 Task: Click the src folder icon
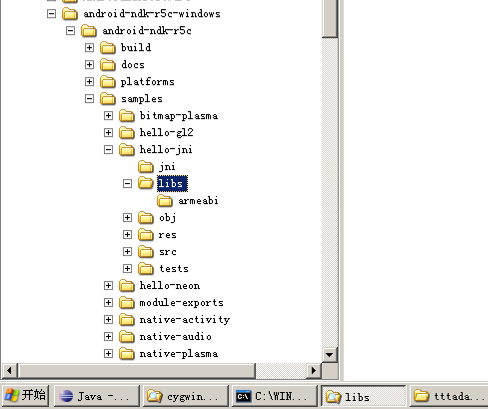tap(146, 252)
